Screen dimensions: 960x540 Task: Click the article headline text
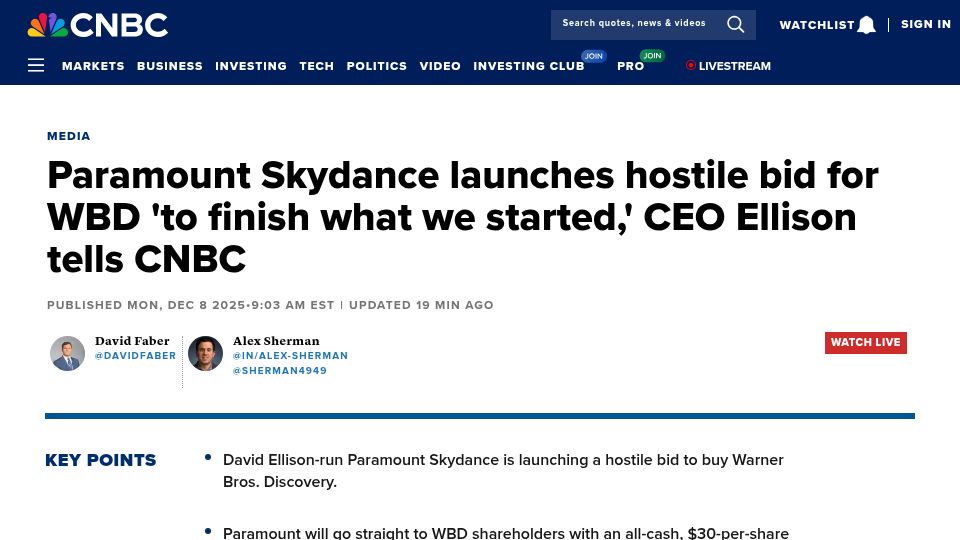[463, 217]
